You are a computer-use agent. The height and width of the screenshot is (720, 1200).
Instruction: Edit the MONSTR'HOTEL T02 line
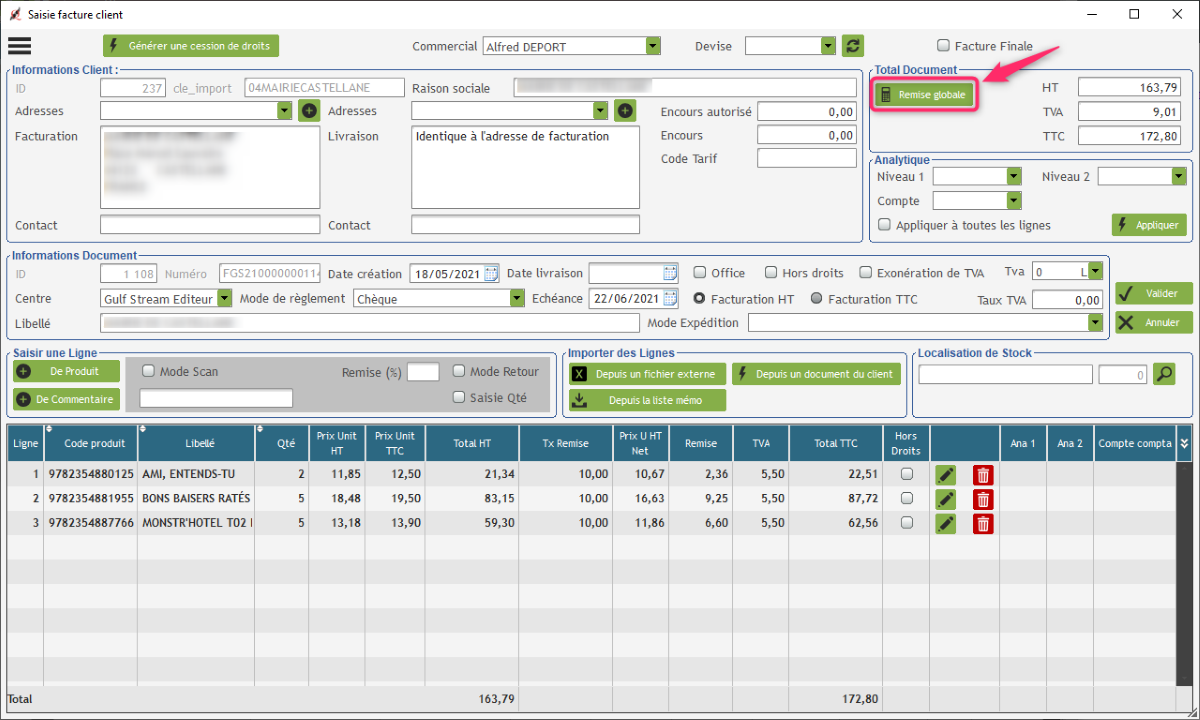[x=946, y=523]
